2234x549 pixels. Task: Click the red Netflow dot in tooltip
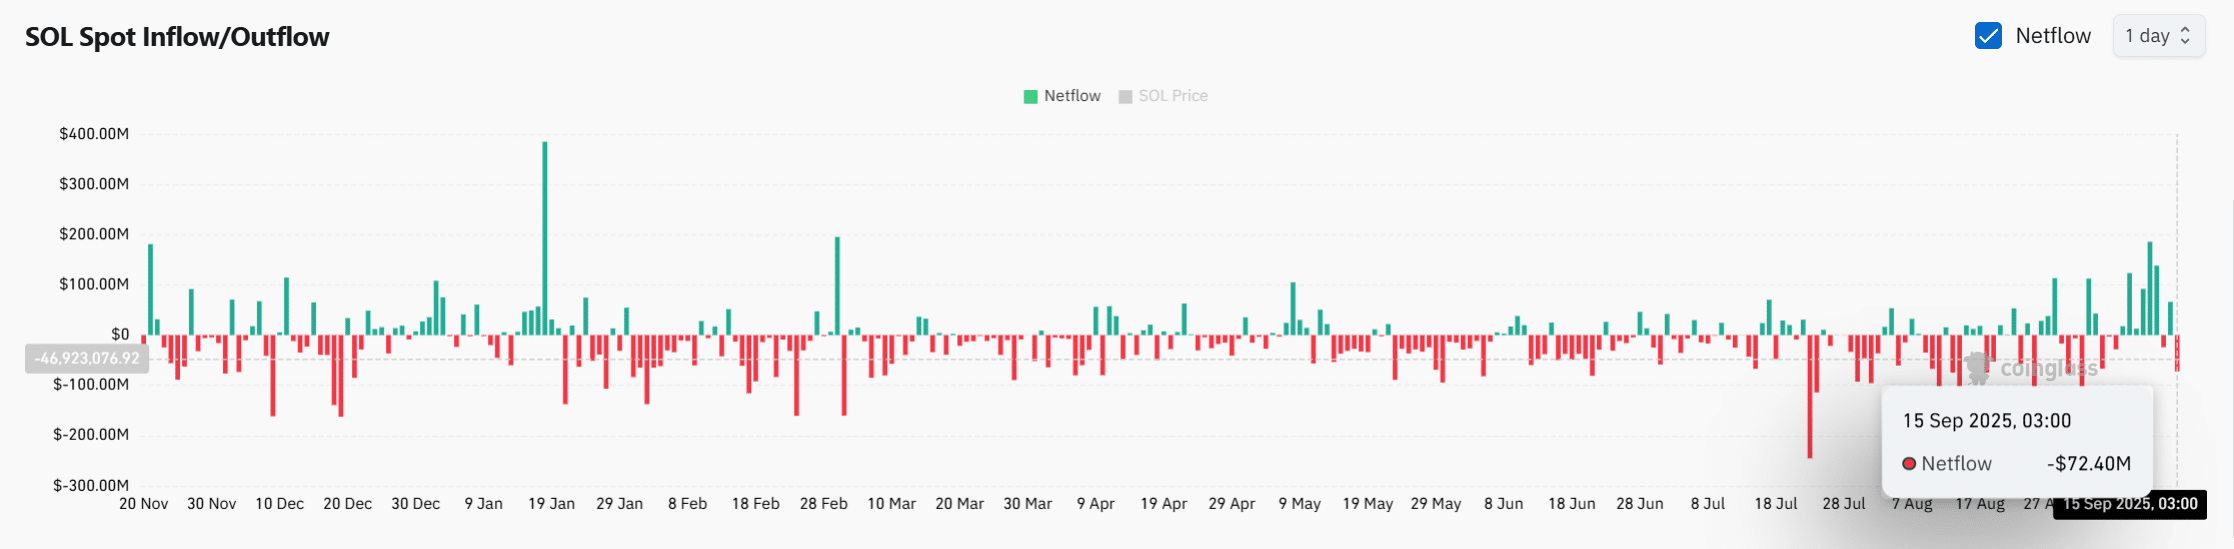tap(1909, 464)
